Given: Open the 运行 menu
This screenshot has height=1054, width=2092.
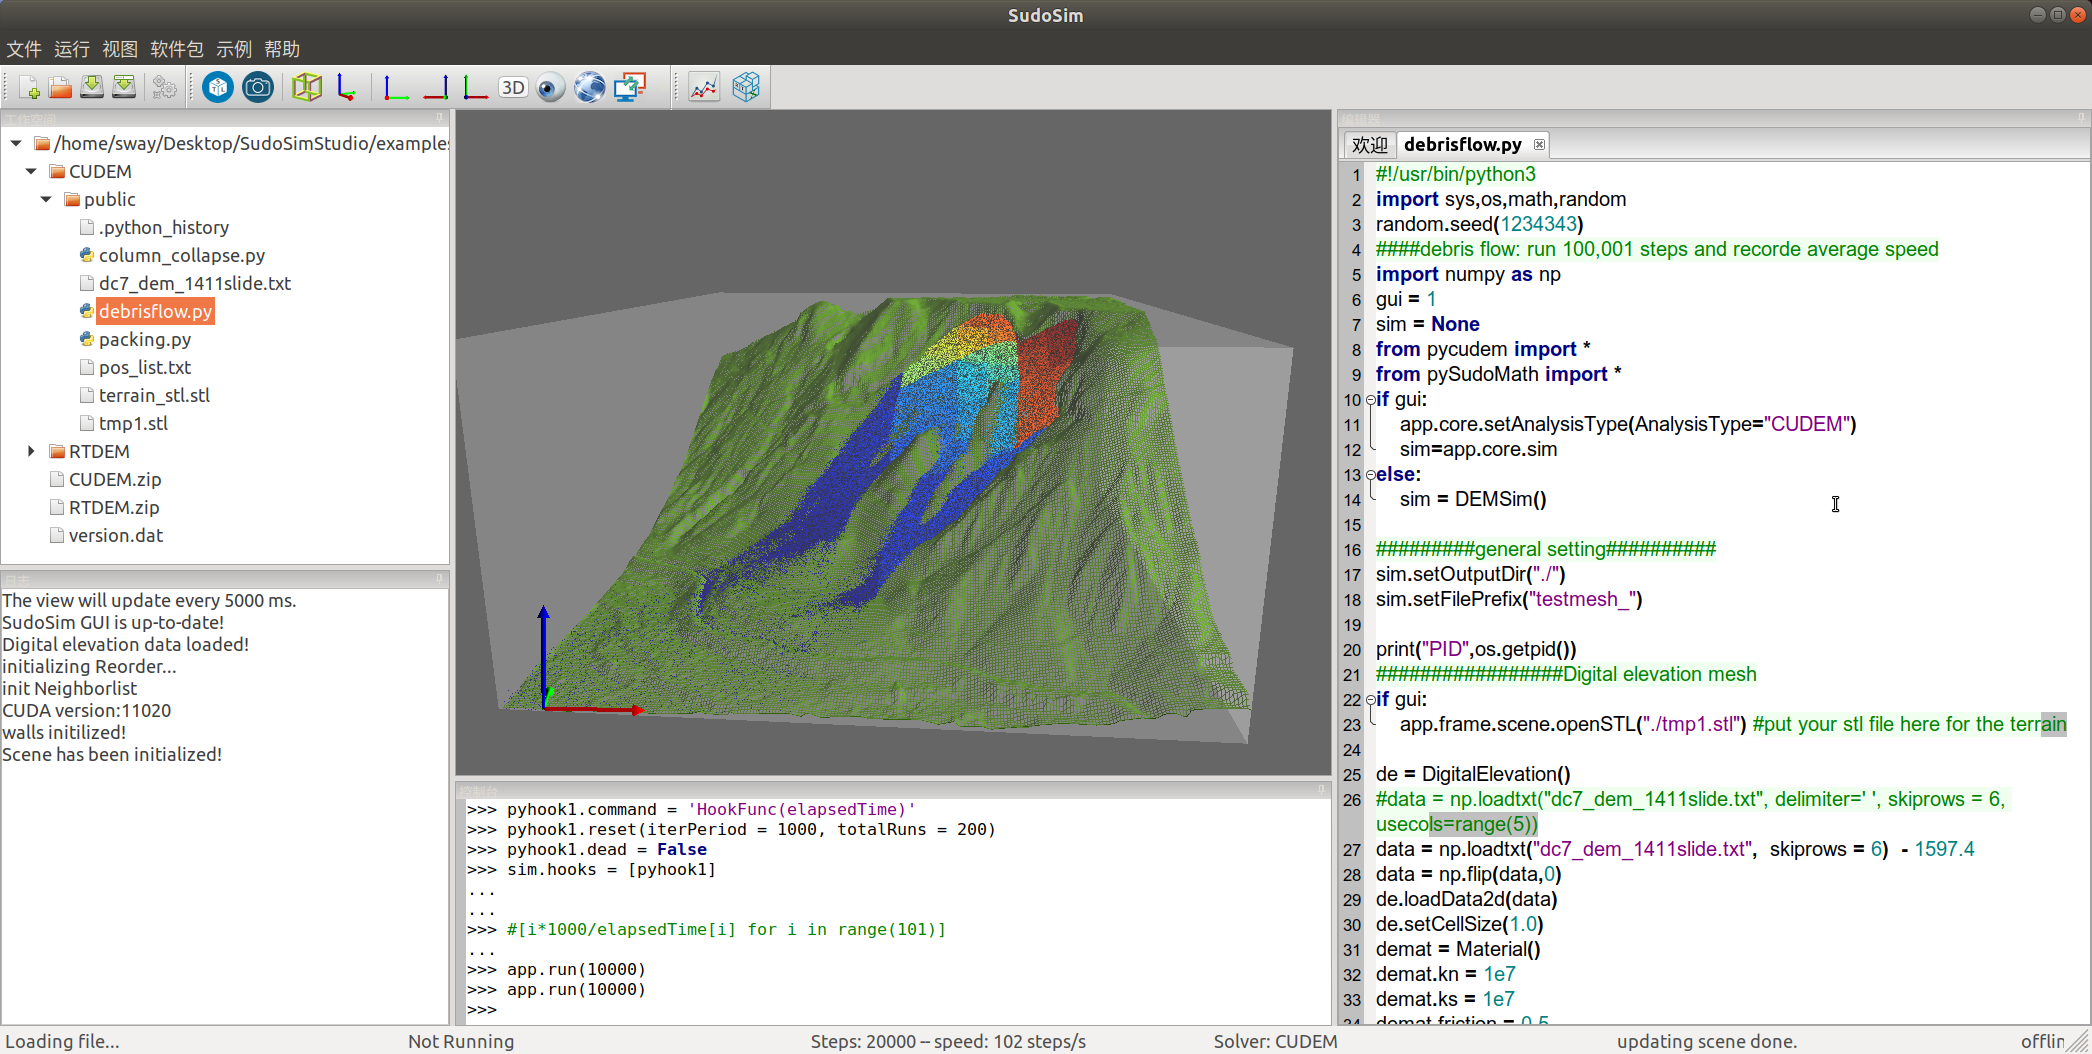Looking at the screenshot, I should click(71, 49).
